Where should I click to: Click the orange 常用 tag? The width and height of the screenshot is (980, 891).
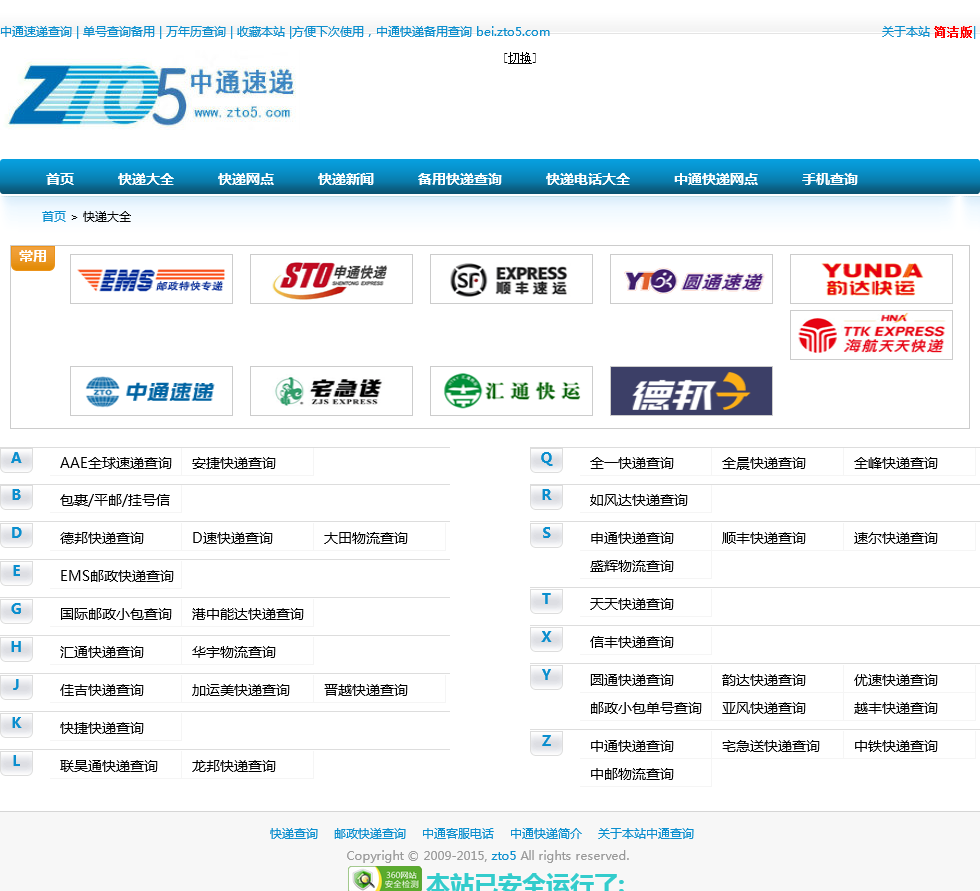coord(33,257)
